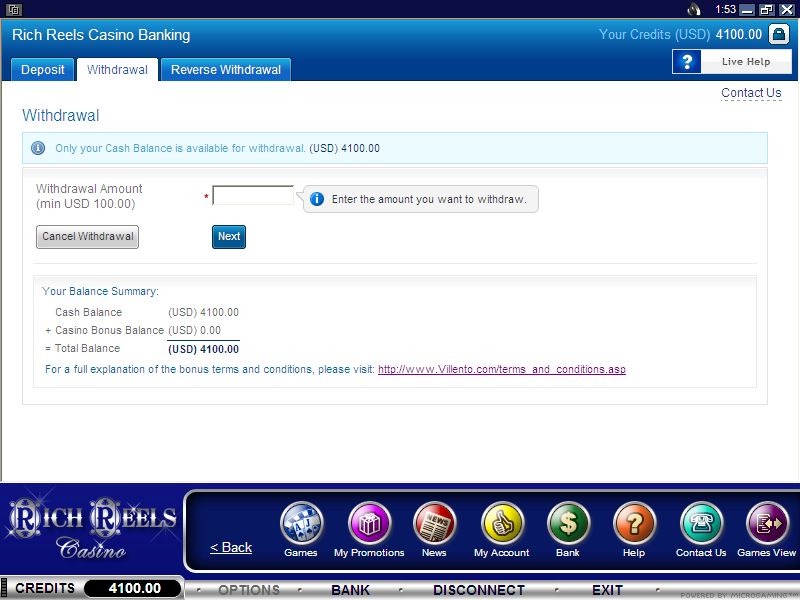Open OPTIONS in the bottom menu bar

[x=249, y=590]
